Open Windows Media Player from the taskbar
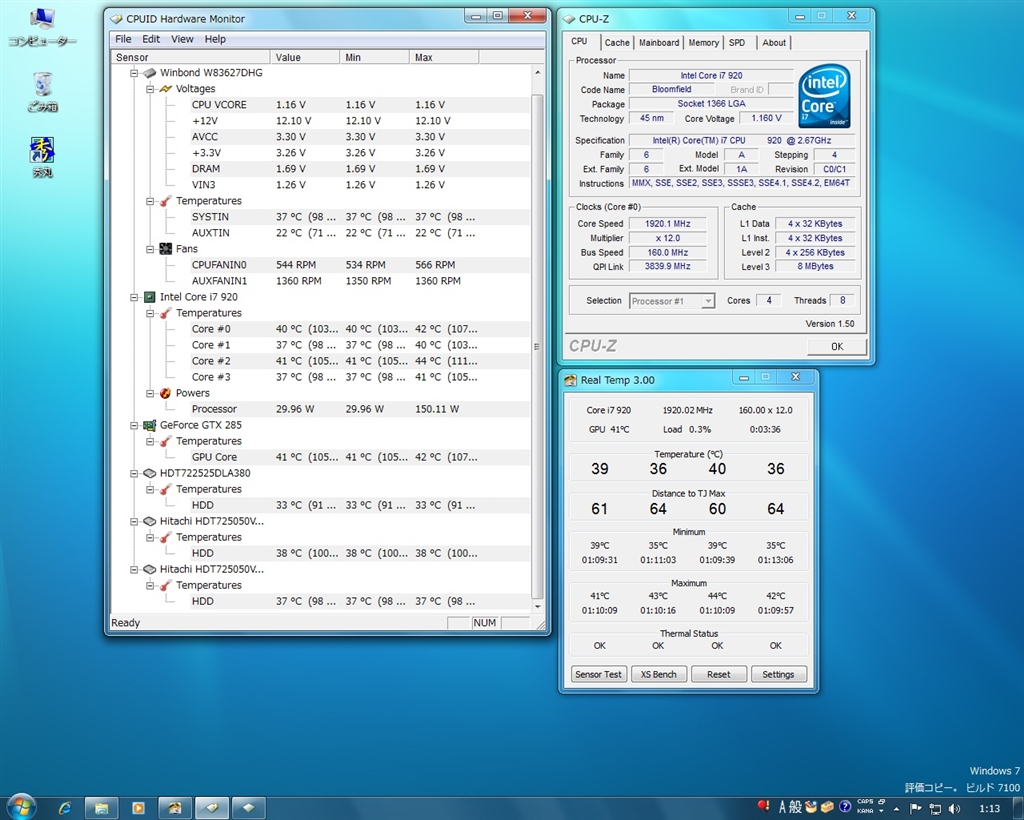The width and height of the screenshot is (1024, 820). (x=138, y=808)
